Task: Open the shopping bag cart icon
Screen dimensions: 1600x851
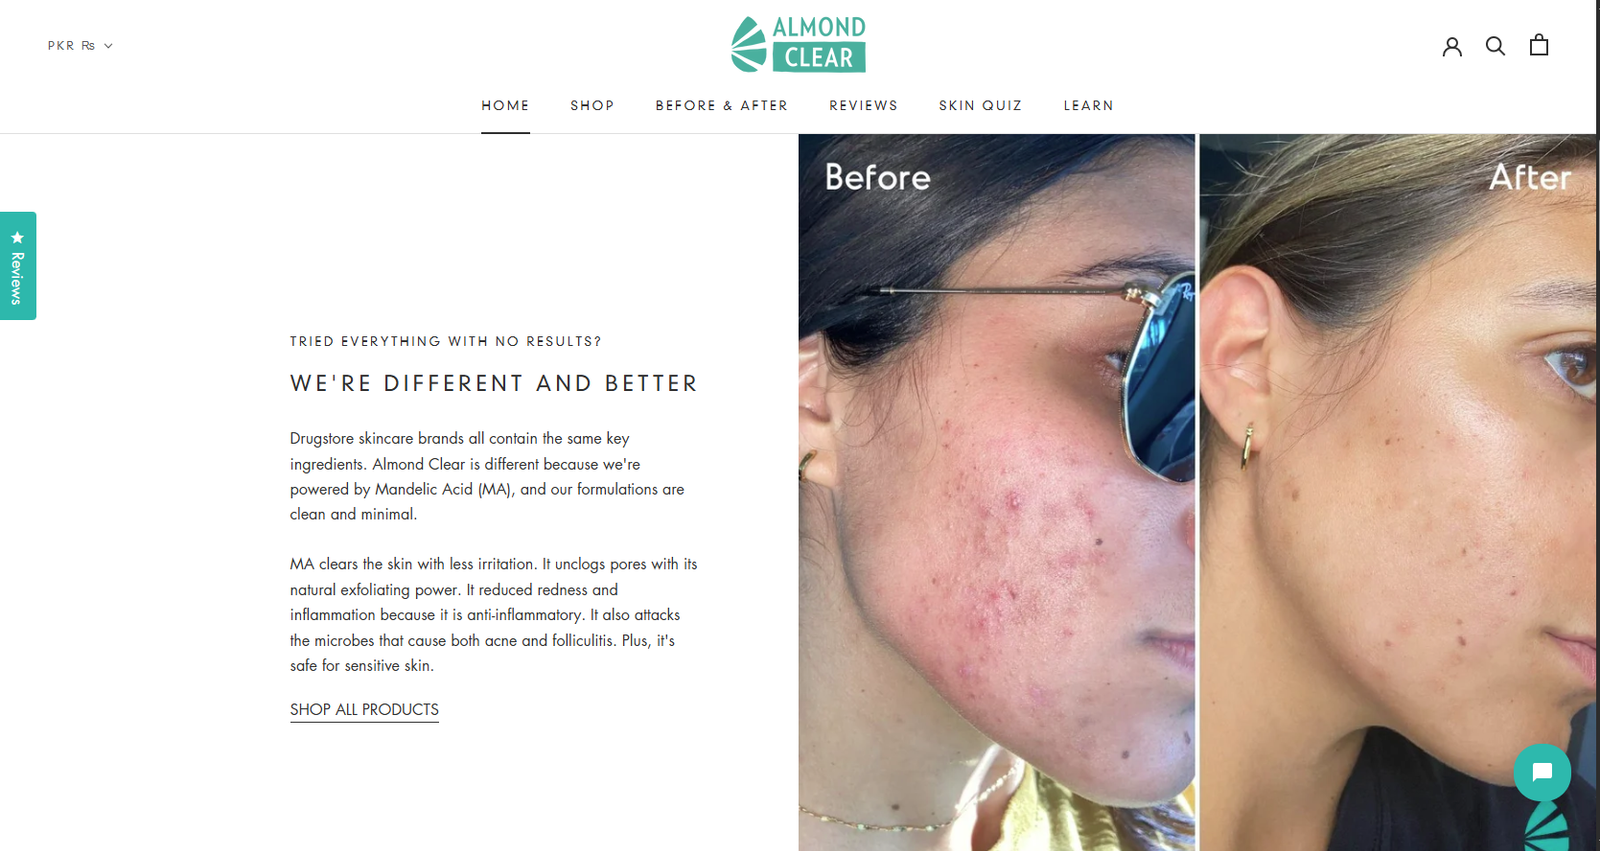Action: [x=1539, y=45]
